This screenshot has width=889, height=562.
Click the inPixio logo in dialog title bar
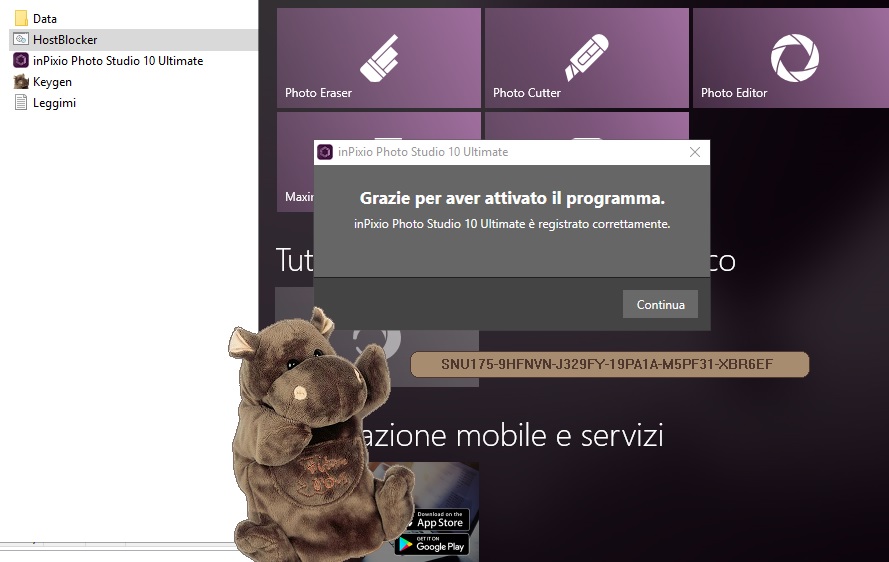click(325, 152)
